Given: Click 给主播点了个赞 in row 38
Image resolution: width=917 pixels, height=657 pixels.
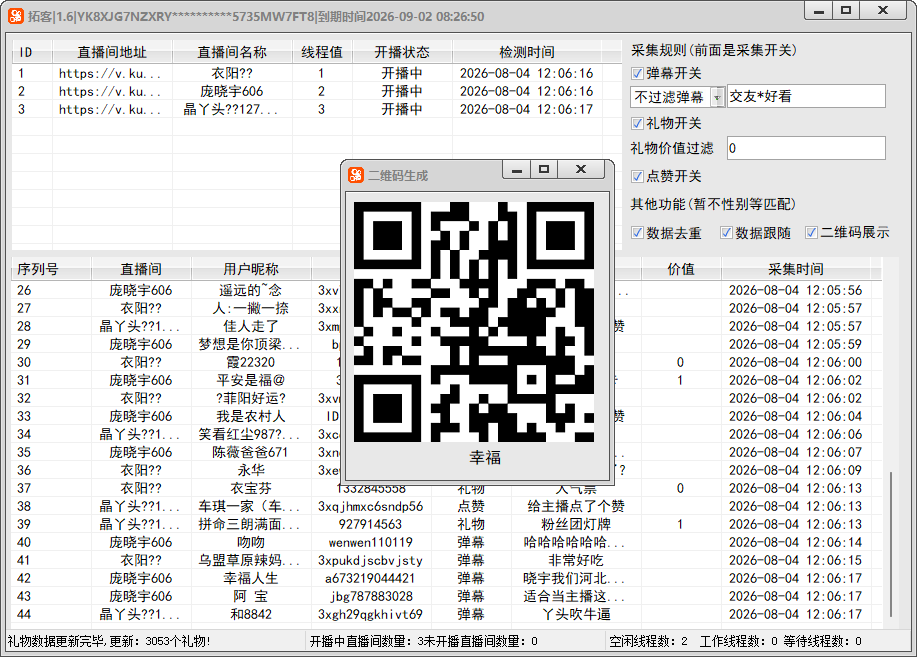Looking at the screenshot, I should pos(576,507).
